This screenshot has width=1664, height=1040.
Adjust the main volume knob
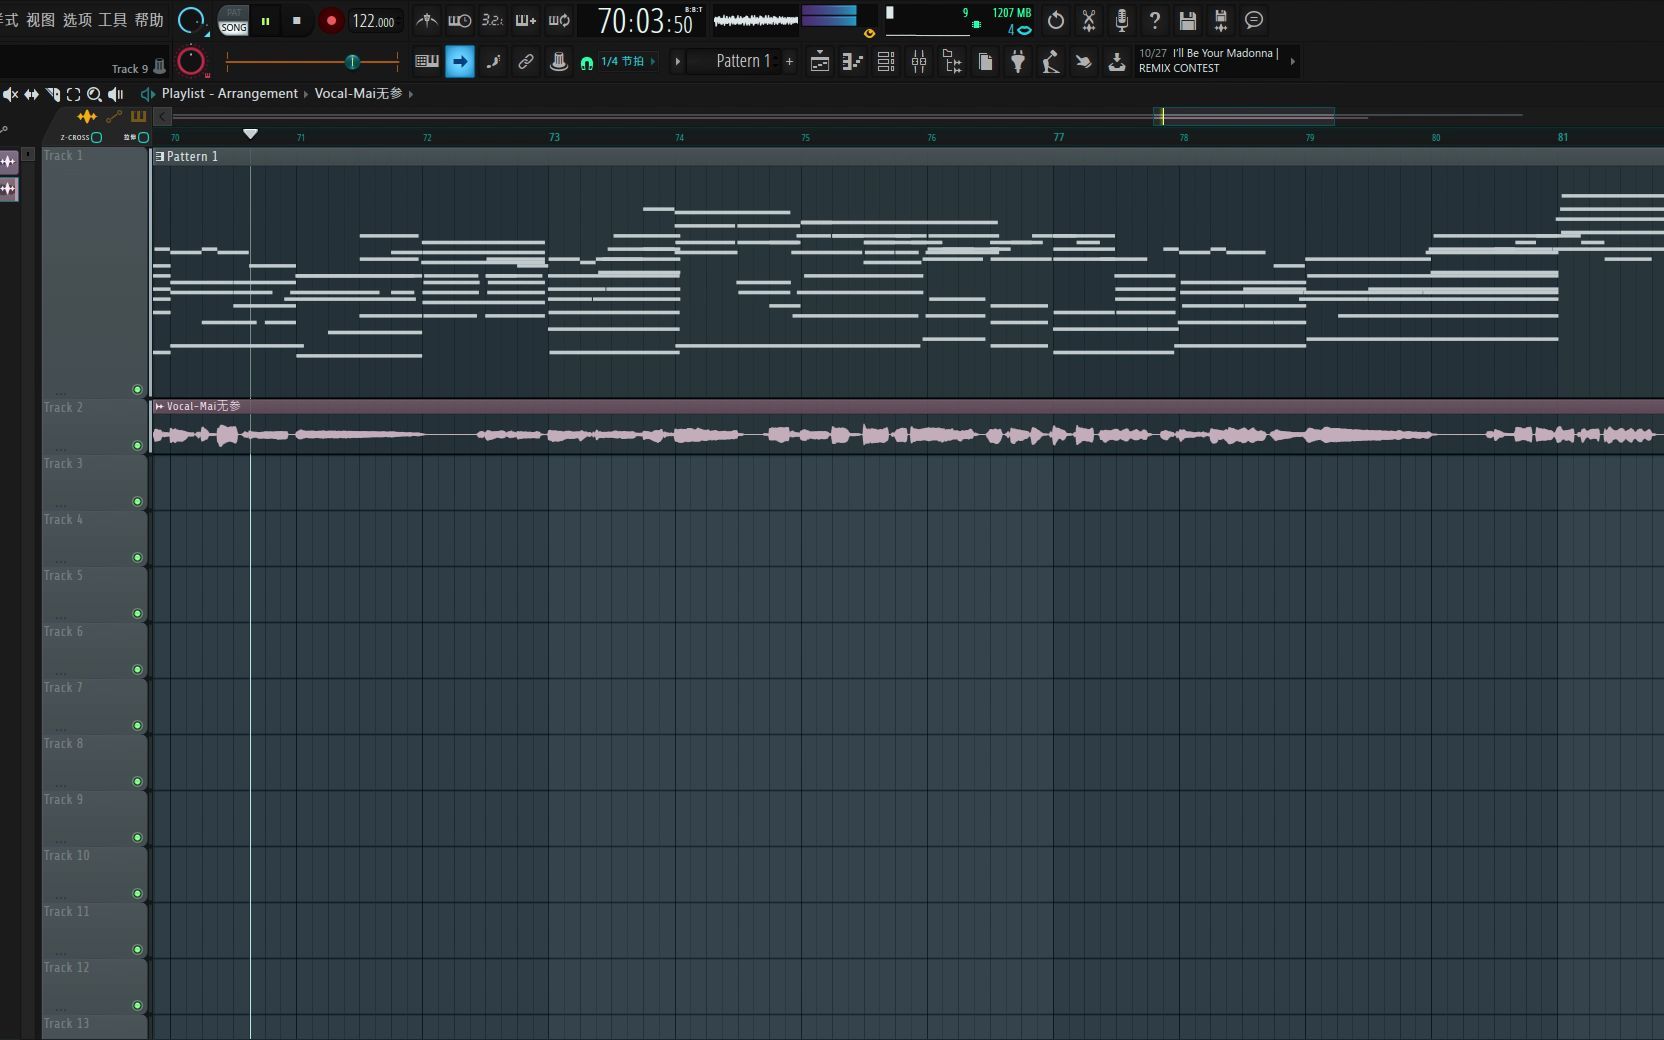pos(191,20)
